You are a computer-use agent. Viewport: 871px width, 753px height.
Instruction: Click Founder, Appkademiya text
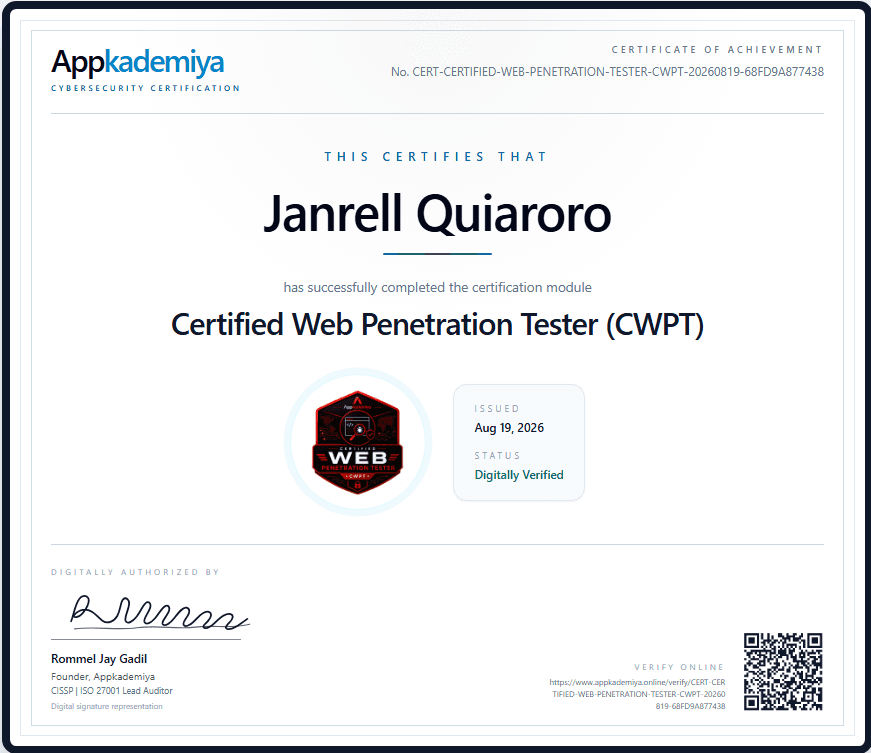click(103, 676)
